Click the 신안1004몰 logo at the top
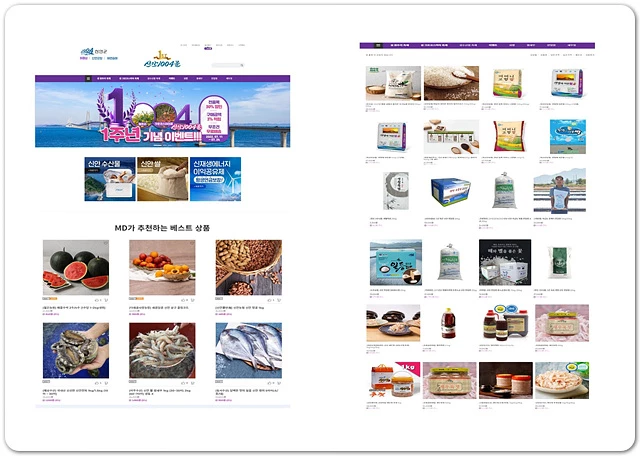Image resolution: width=640 pixels, height=456 pixels. pos(160,60)
